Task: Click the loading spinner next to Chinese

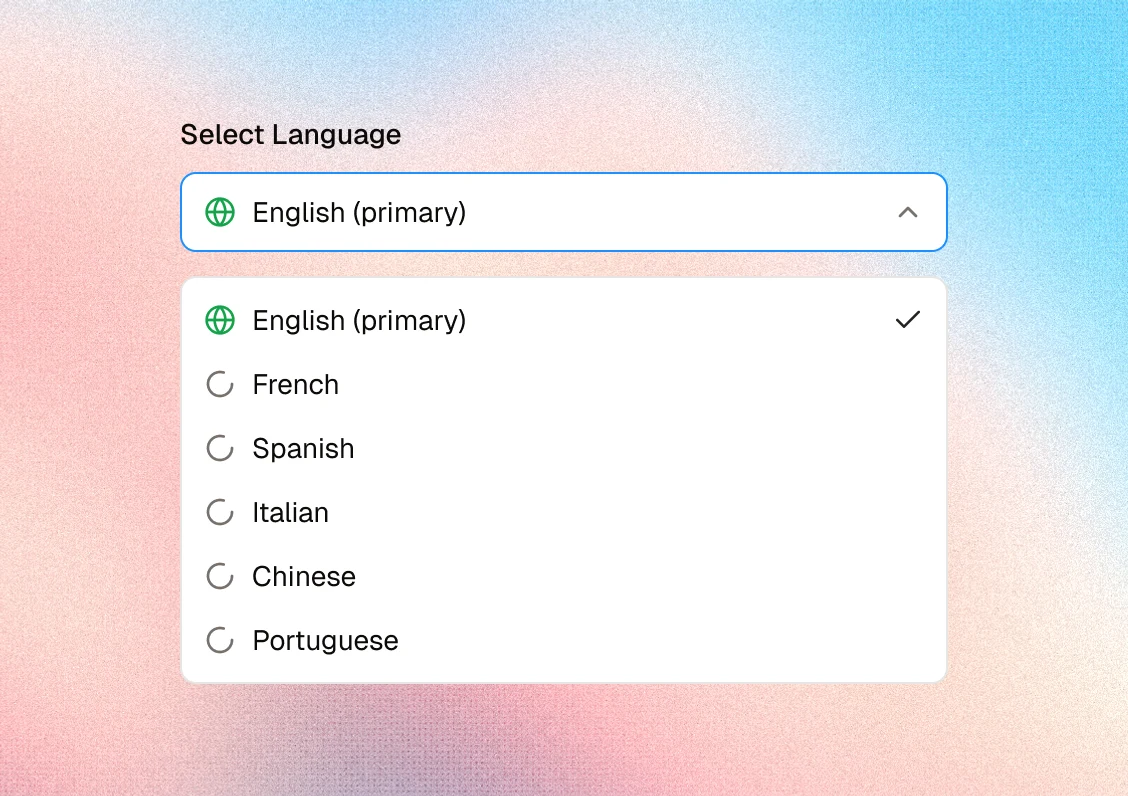Action: [x=220, y=576]
